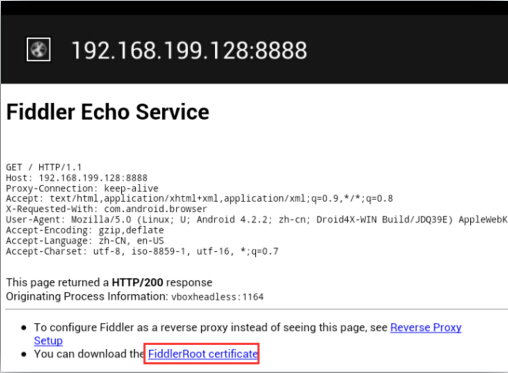The height and width of the screenshot is (373, 508).
Task: Click the 192.168.199.128:8888 URL field
Action: pos(189,50)
